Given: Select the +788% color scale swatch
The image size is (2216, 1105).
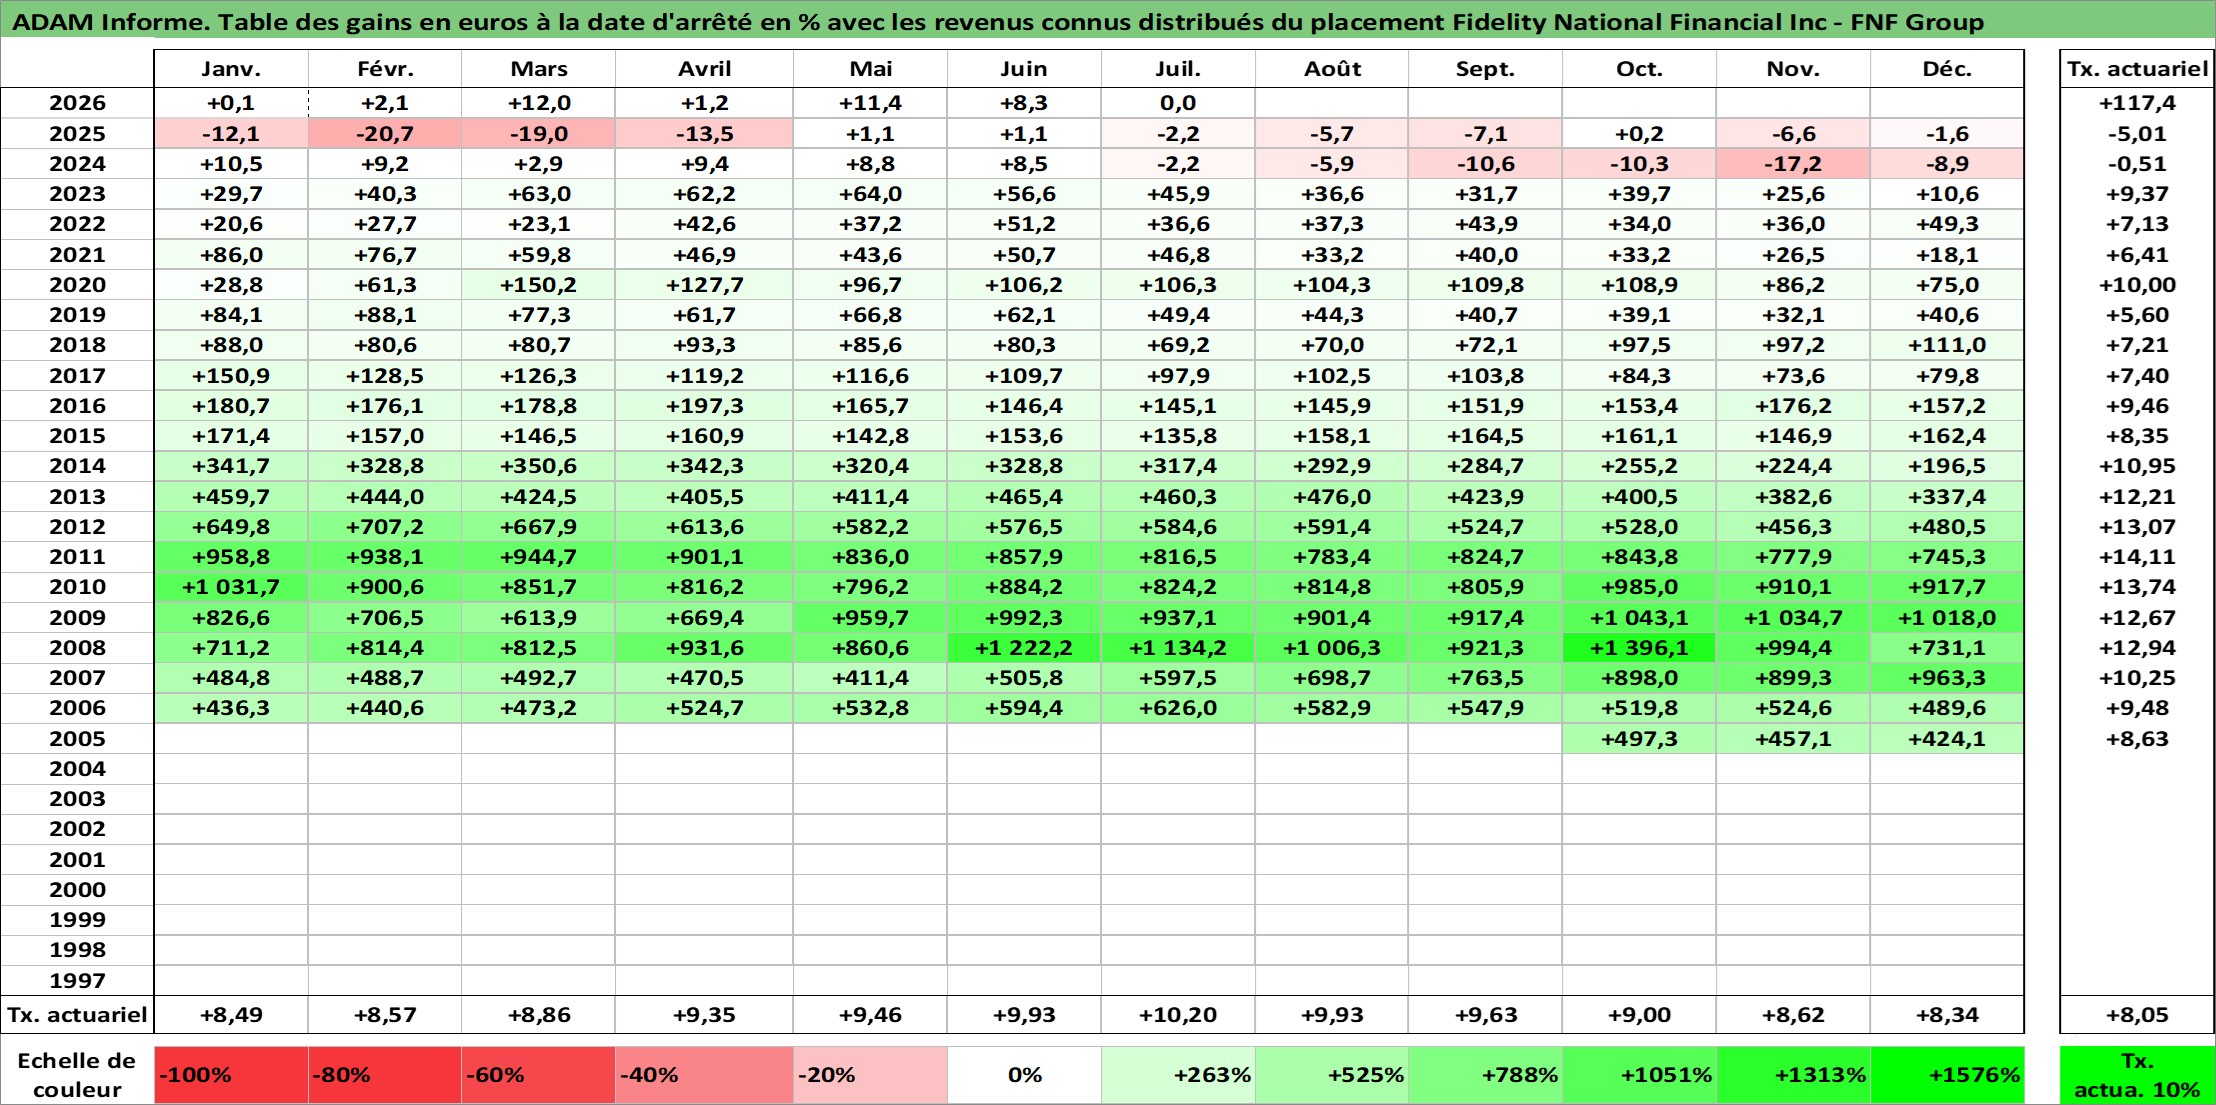Looking at the screenshot, I should click(x=1485, y=1075).
